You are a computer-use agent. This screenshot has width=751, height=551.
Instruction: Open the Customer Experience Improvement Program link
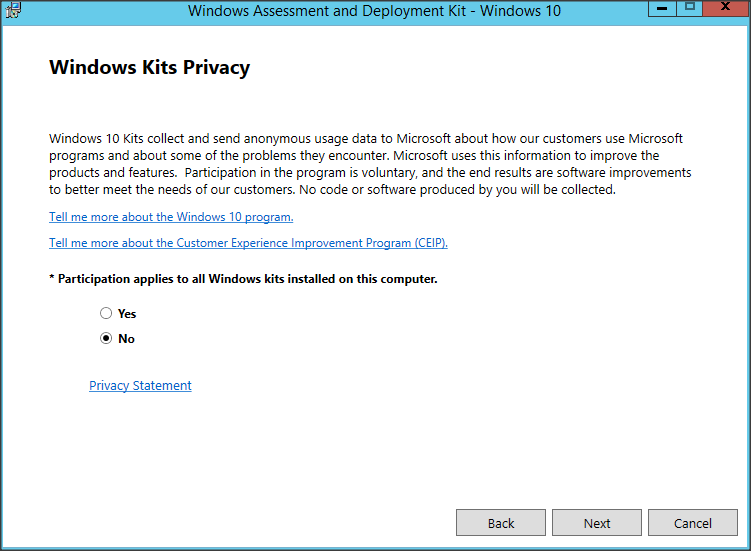point(248,243)
